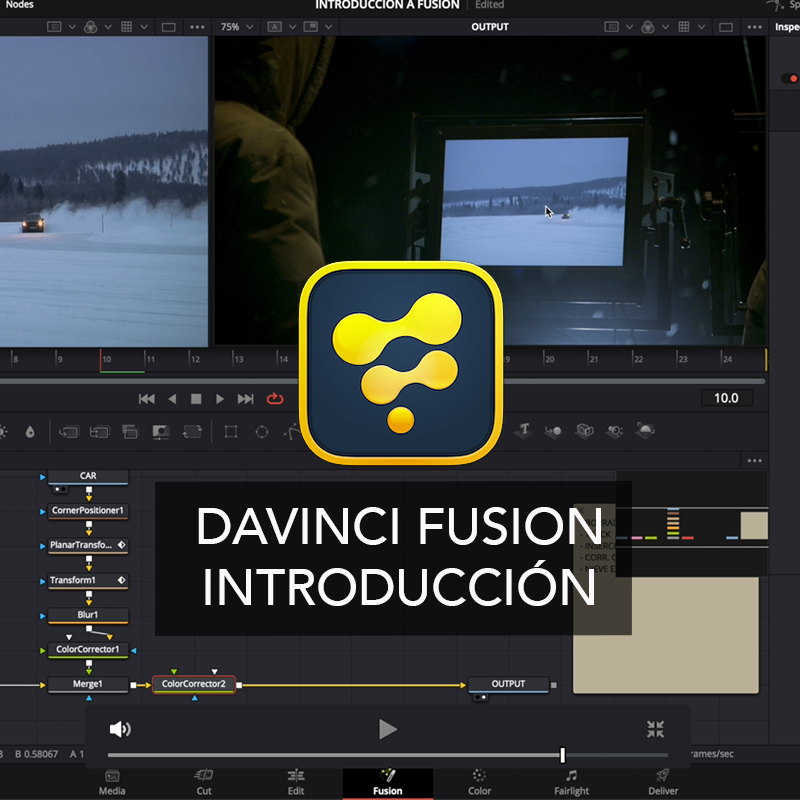
Task: Open the left viewer's three-dot options menu
Action: click(x=197, y=27)
